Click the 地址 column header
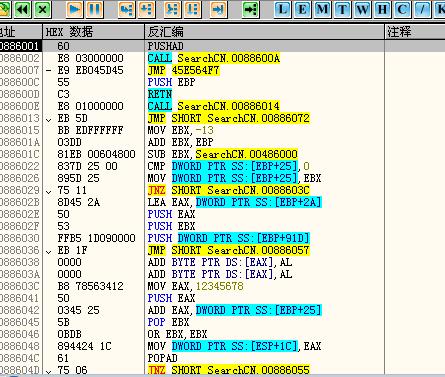445x377 pixels. pos(21,32)
